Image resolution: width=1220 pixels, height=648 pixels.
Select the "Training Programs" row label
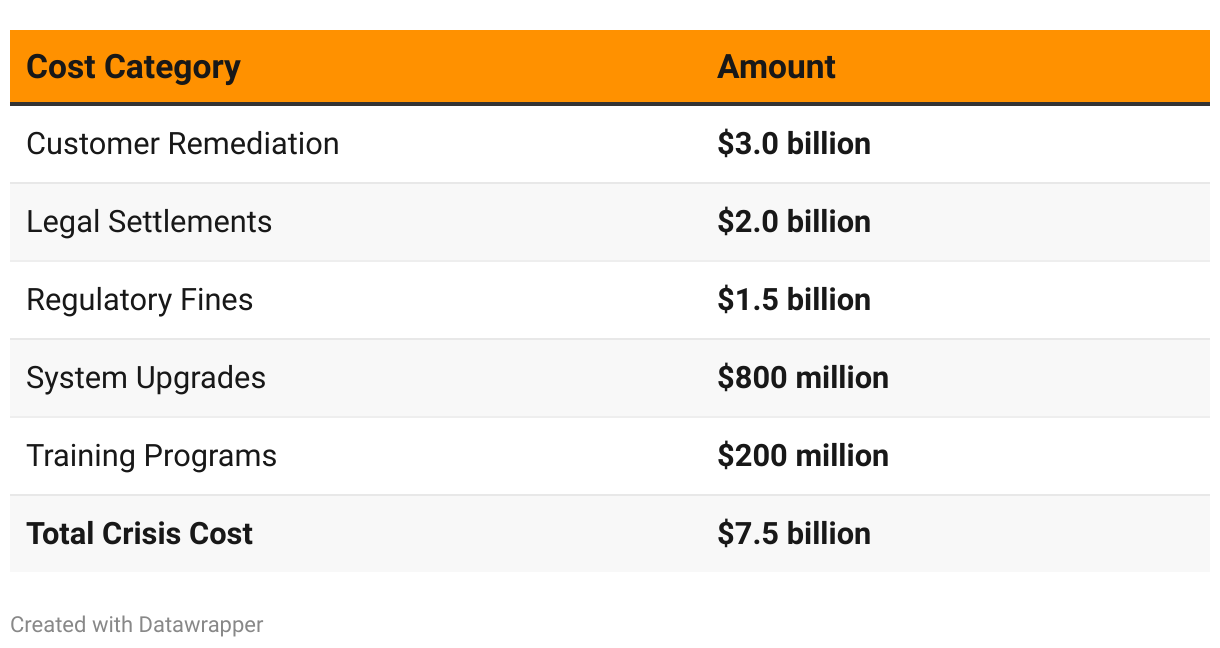pyautogui.click(x=152, y=456)
